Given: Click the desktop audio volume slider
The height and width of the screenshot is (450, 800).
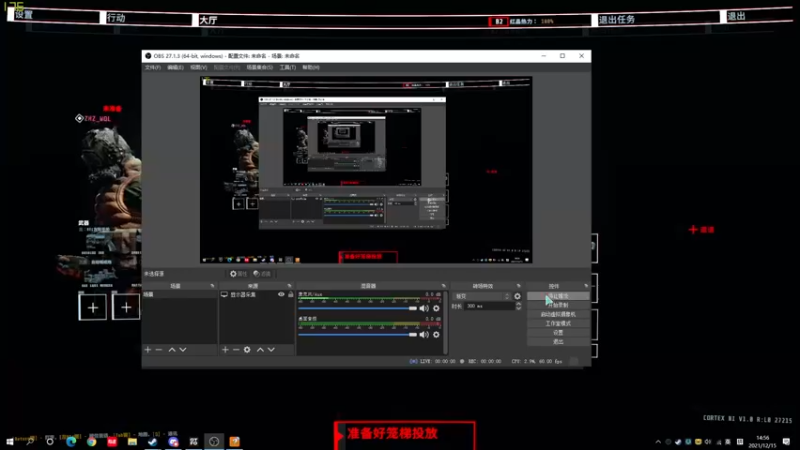Looking at the screenshot, I should (358, 335).
